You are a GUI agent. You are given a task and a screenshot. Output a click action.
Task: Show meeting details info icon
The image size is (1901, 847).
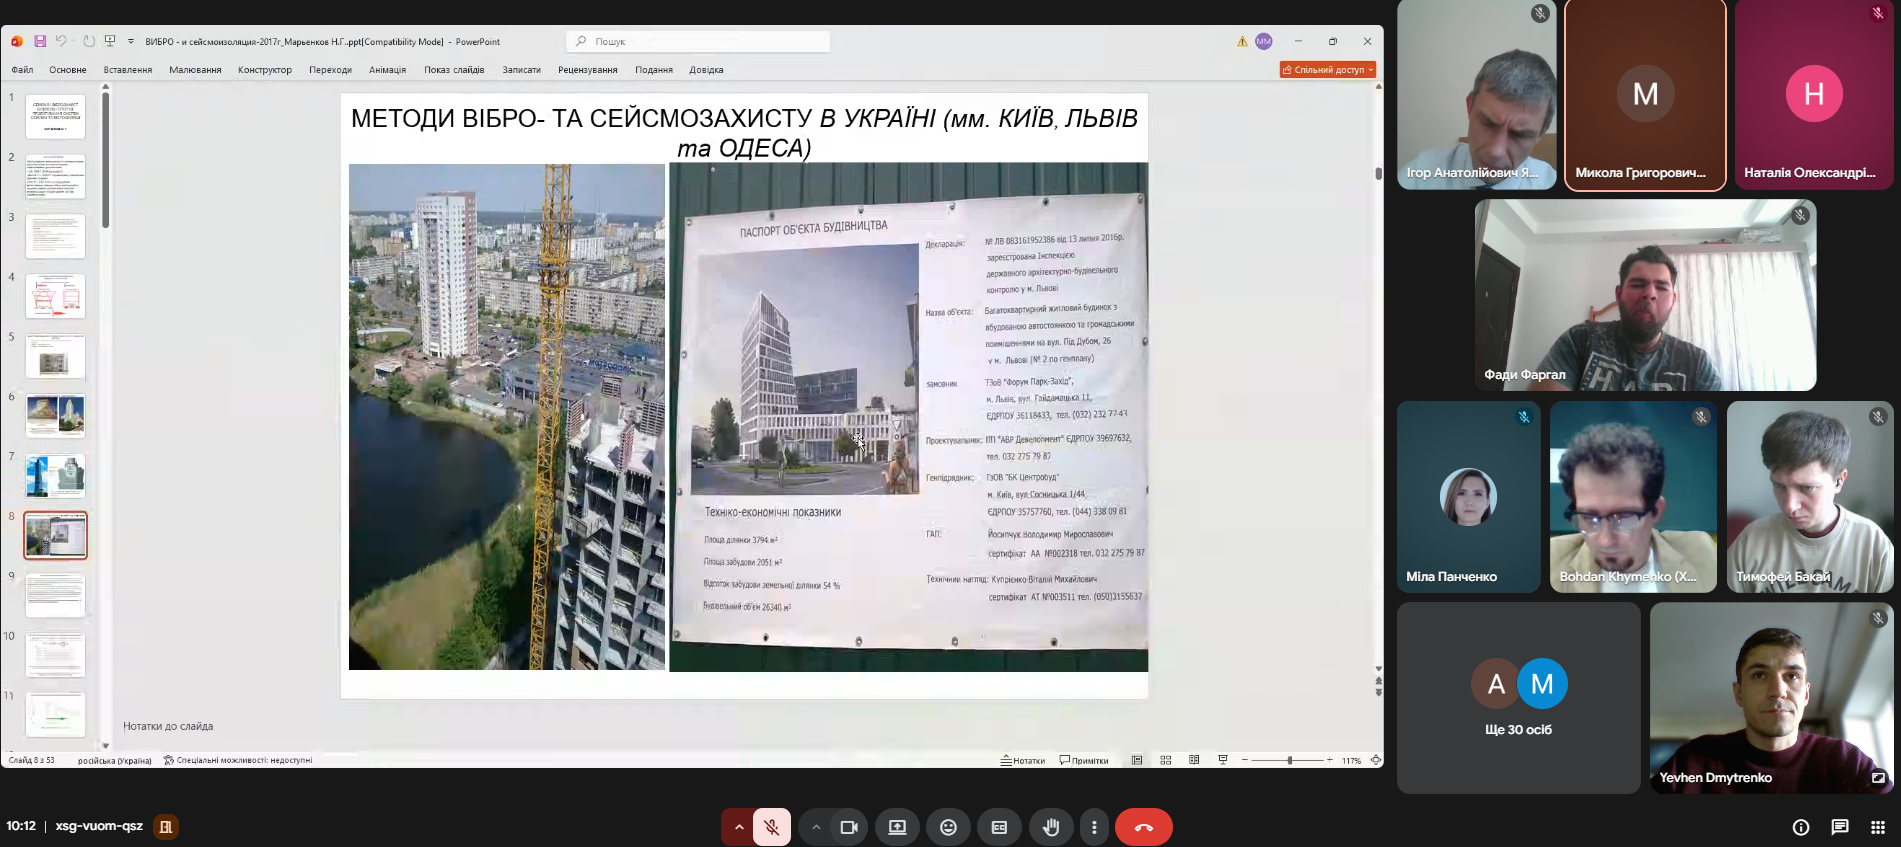(x=1800, y=827)
